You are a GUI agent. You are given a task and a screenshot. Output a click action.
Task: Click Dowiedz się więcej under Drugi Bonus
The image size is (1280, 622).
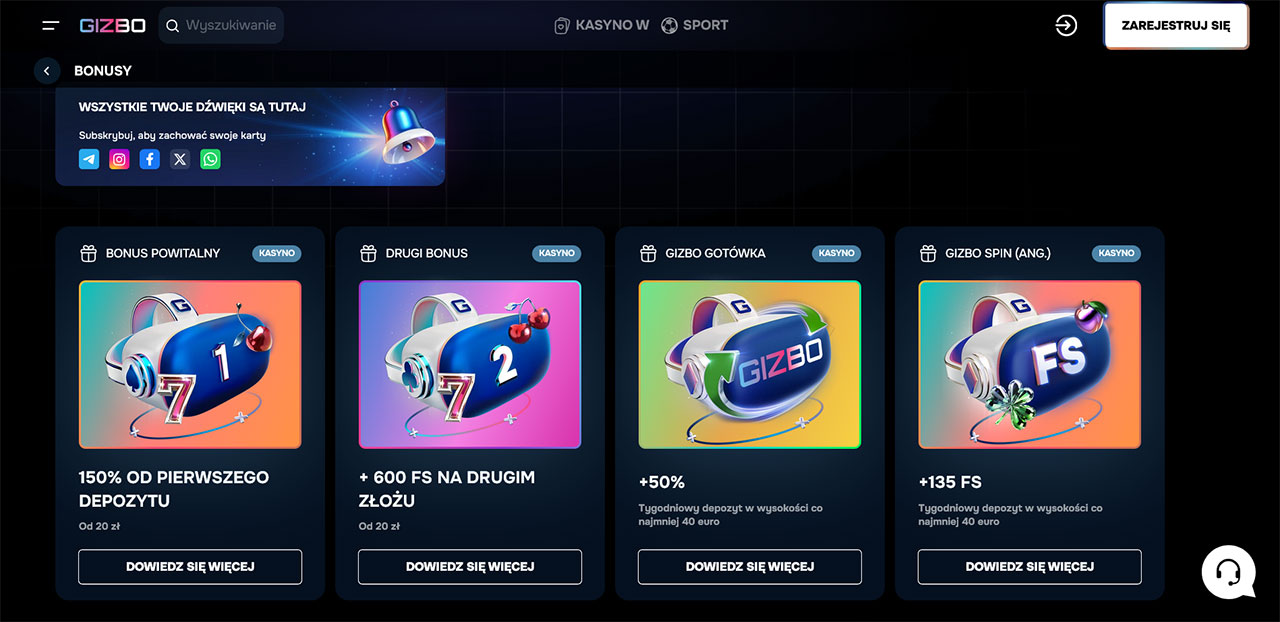[x=470, y=566]
